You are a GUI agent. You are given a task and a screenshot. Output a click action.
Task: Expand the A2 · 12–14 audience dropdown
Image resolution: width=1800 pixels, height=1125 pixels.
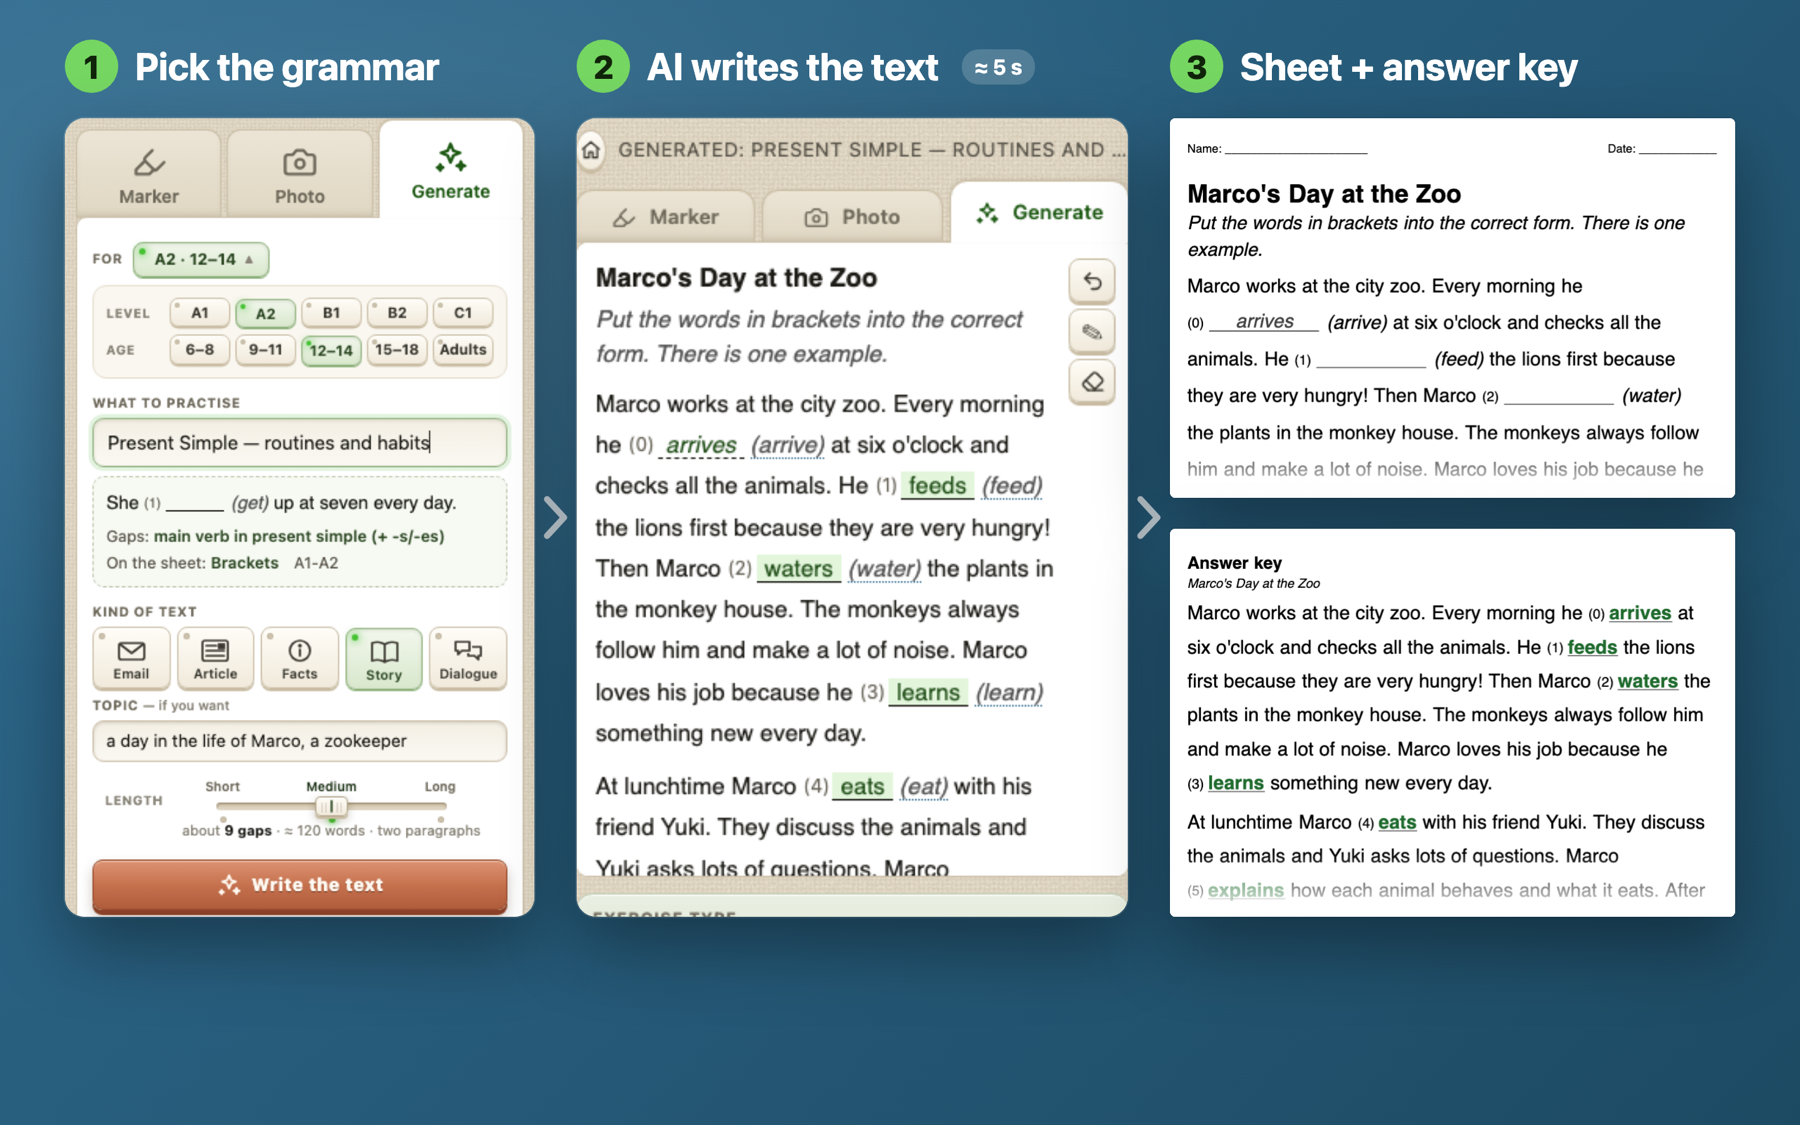(x=201, y=259)
